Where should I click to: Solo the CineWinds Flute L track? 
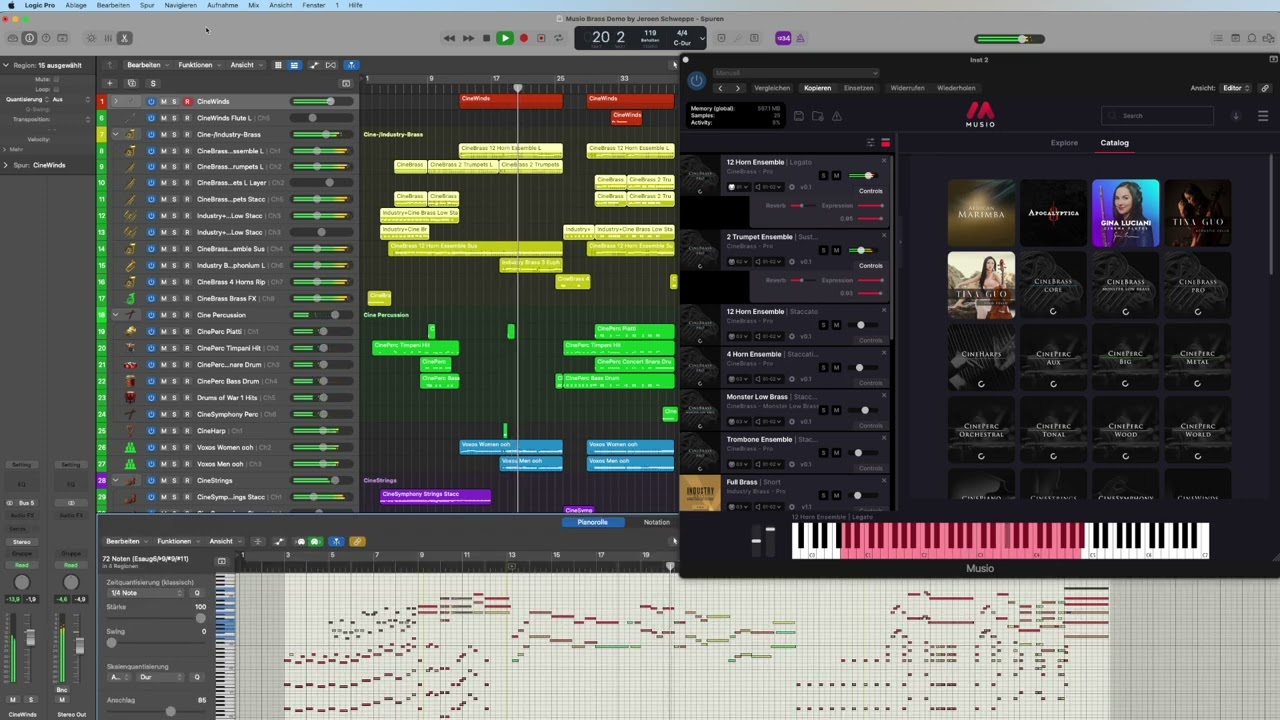pyautogui.click(x=174, y=118)
